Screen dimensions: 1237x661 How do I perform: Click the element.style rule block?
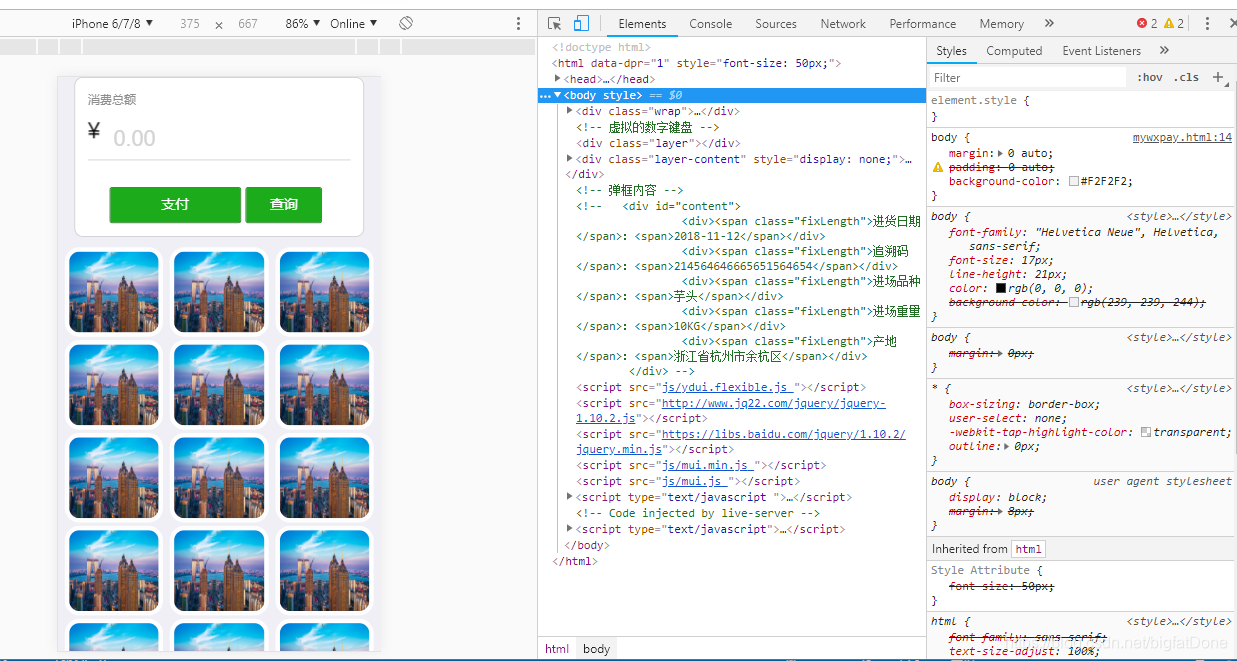pos(1082,108)
